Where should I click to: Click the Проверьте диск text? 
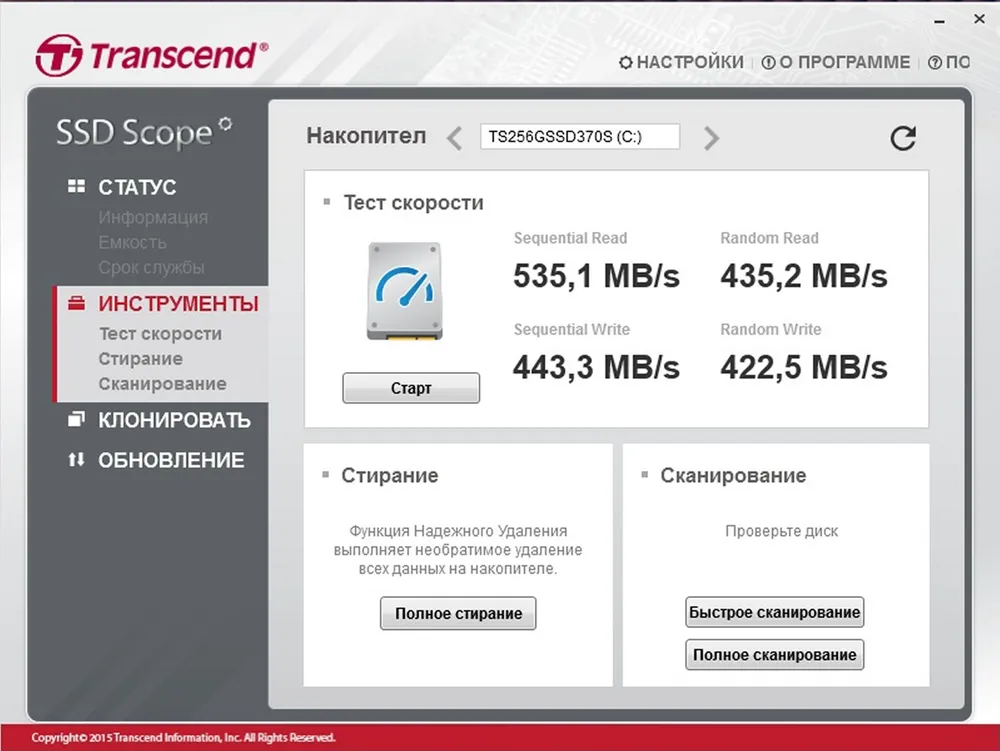tap(781, 531)
